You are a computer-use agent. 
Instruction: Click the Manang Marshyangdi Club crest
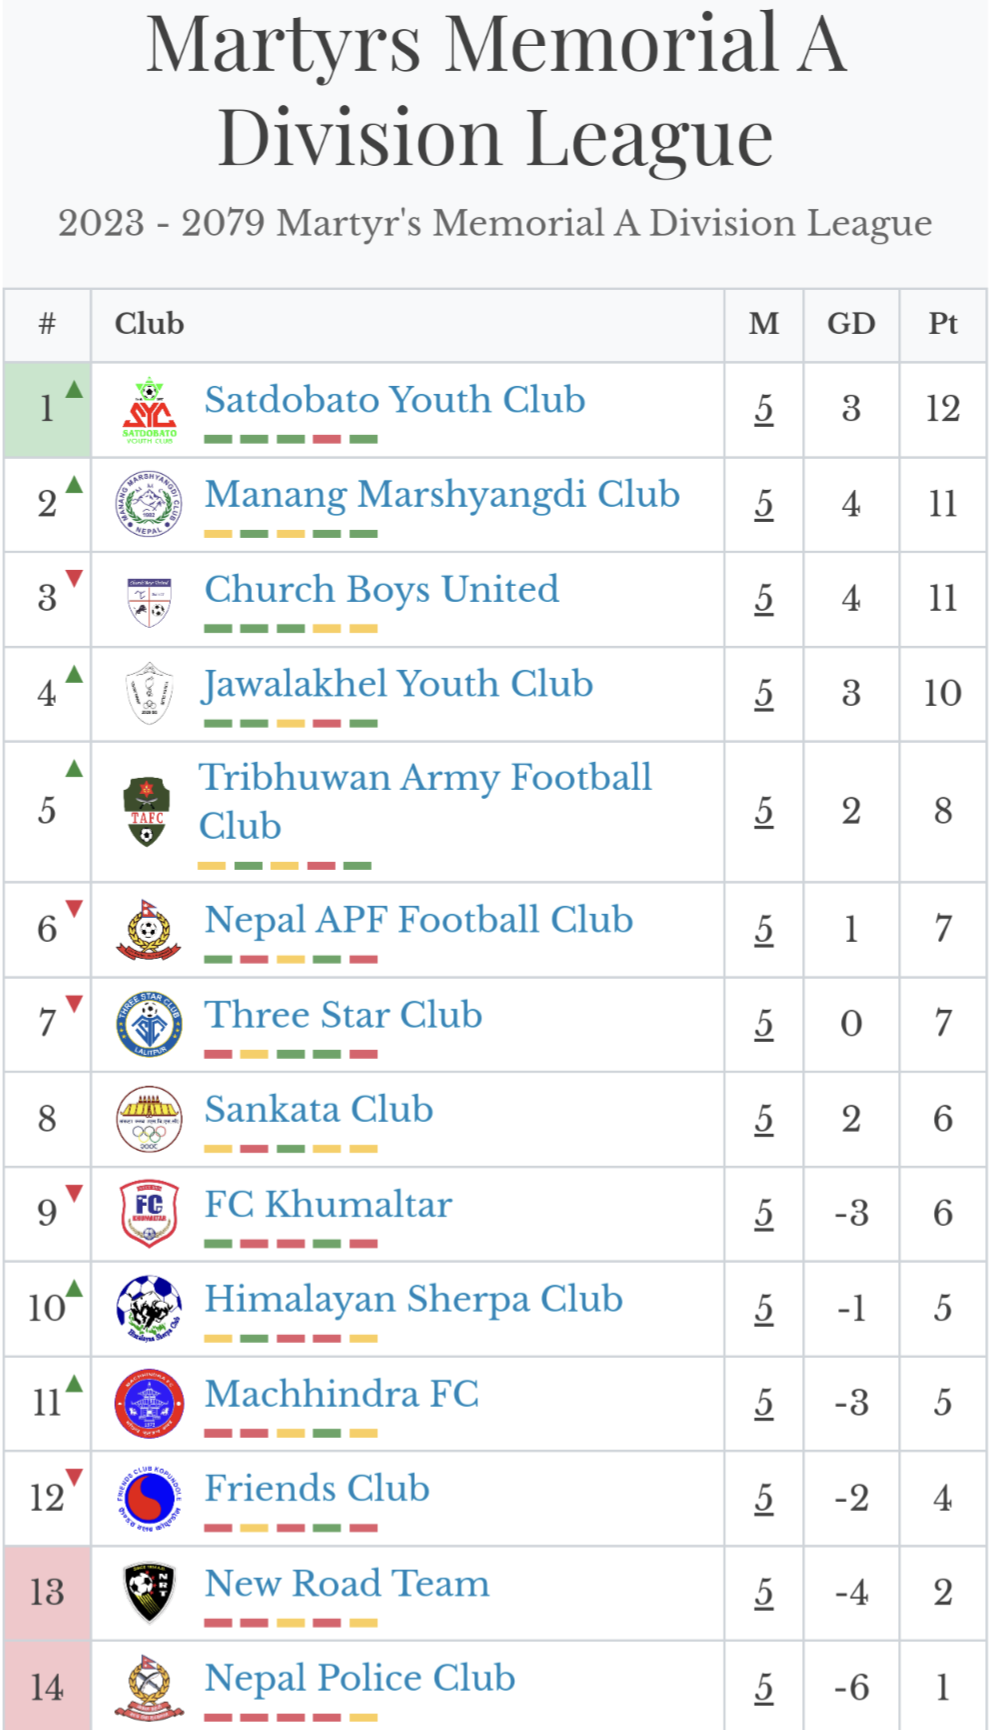tap(149, 504)
